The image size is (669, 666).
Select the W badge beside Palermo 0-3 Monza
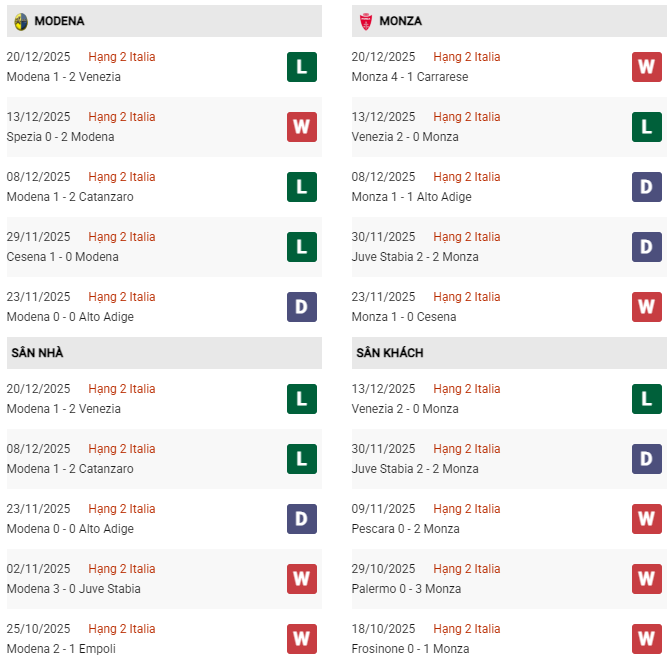(646, 579)
